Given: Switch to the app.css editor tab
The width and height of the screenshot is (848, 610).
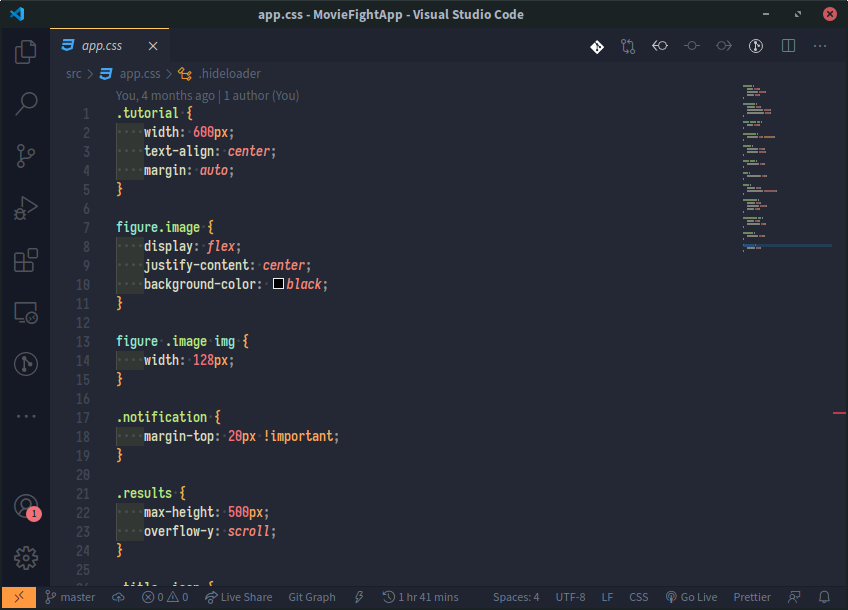Looking at the screenshot, I should pyautogui.click(x=103, y=45).
